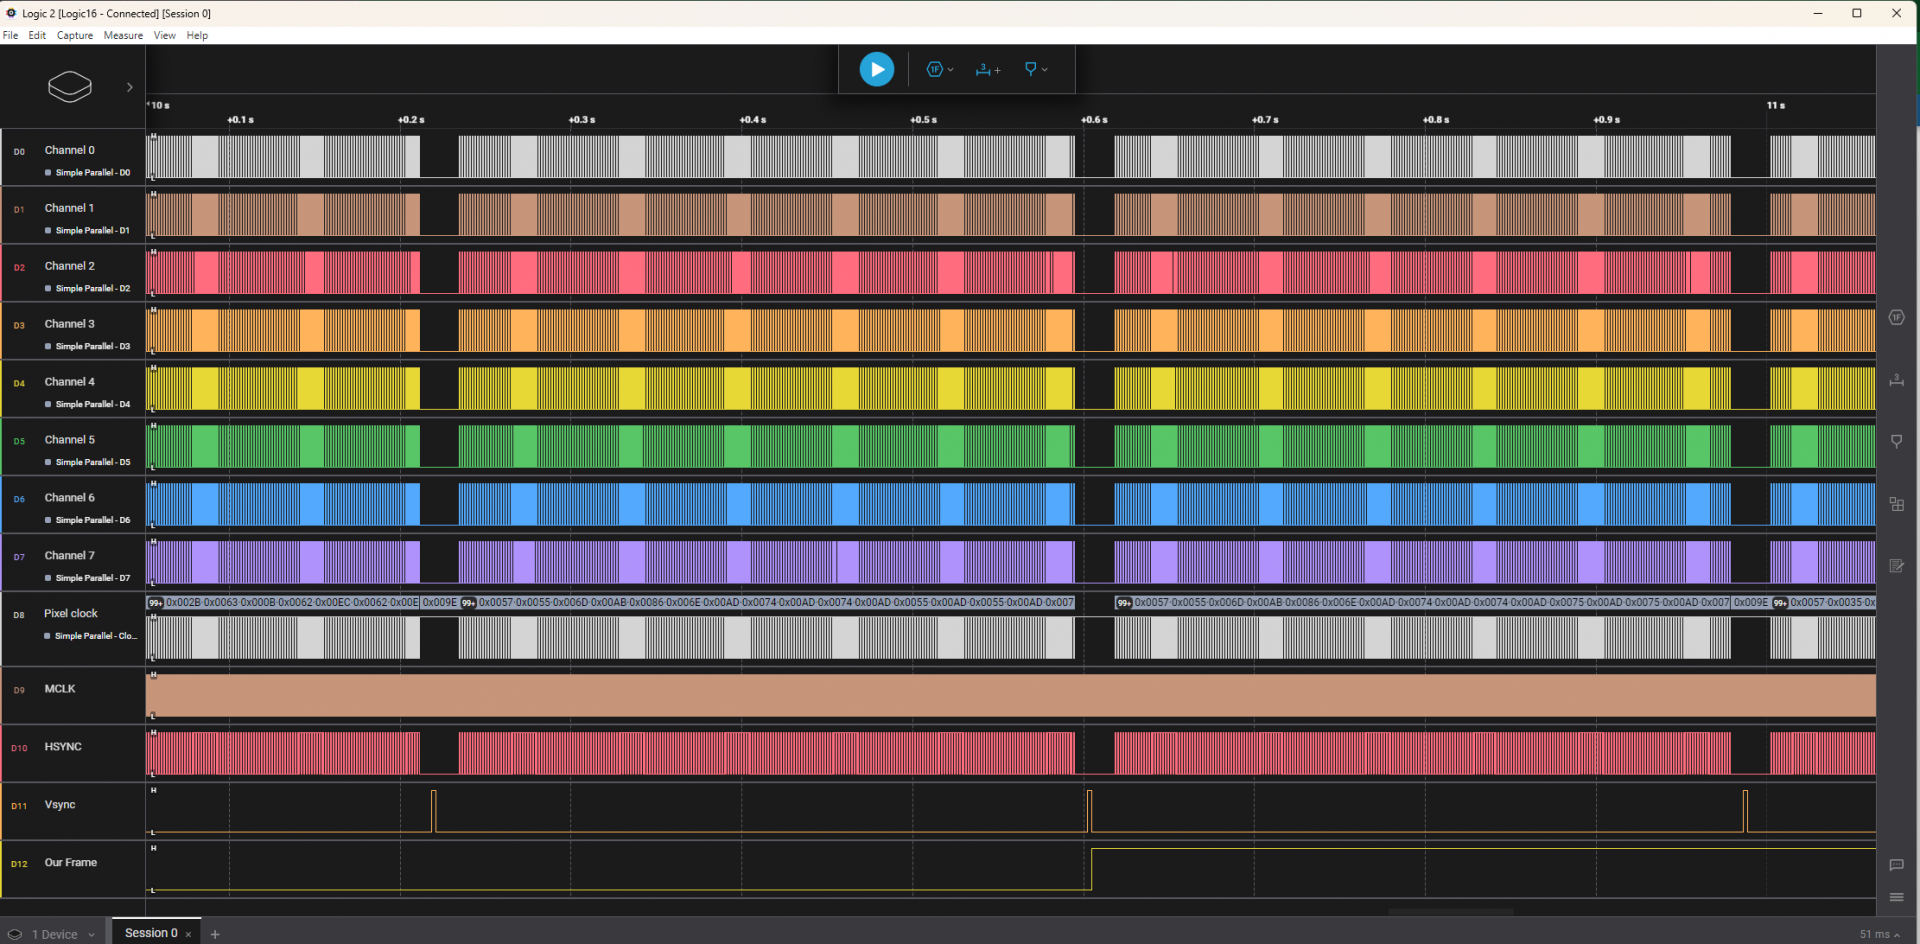Expand the analyzer dropdown arrow in top toolbar
This screenshot has height=944, width=1920.
pyautogui.click(x=951, y=70)
